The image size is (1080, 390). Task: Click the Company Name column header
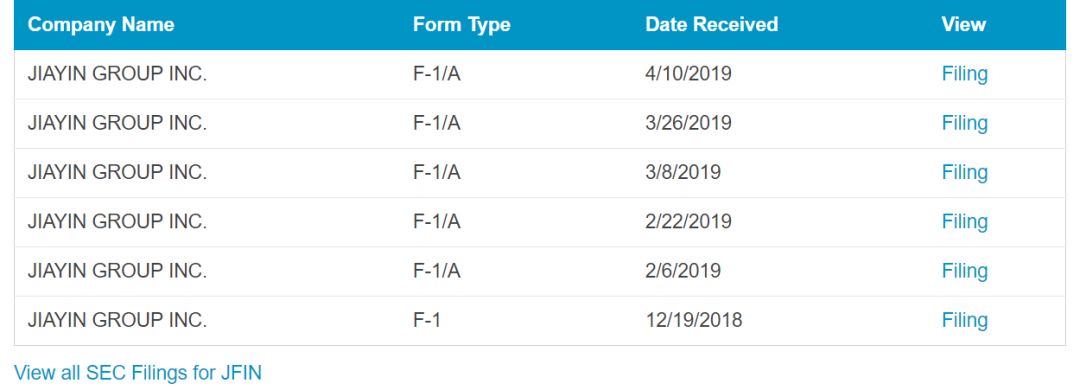[x=101, y=25]
